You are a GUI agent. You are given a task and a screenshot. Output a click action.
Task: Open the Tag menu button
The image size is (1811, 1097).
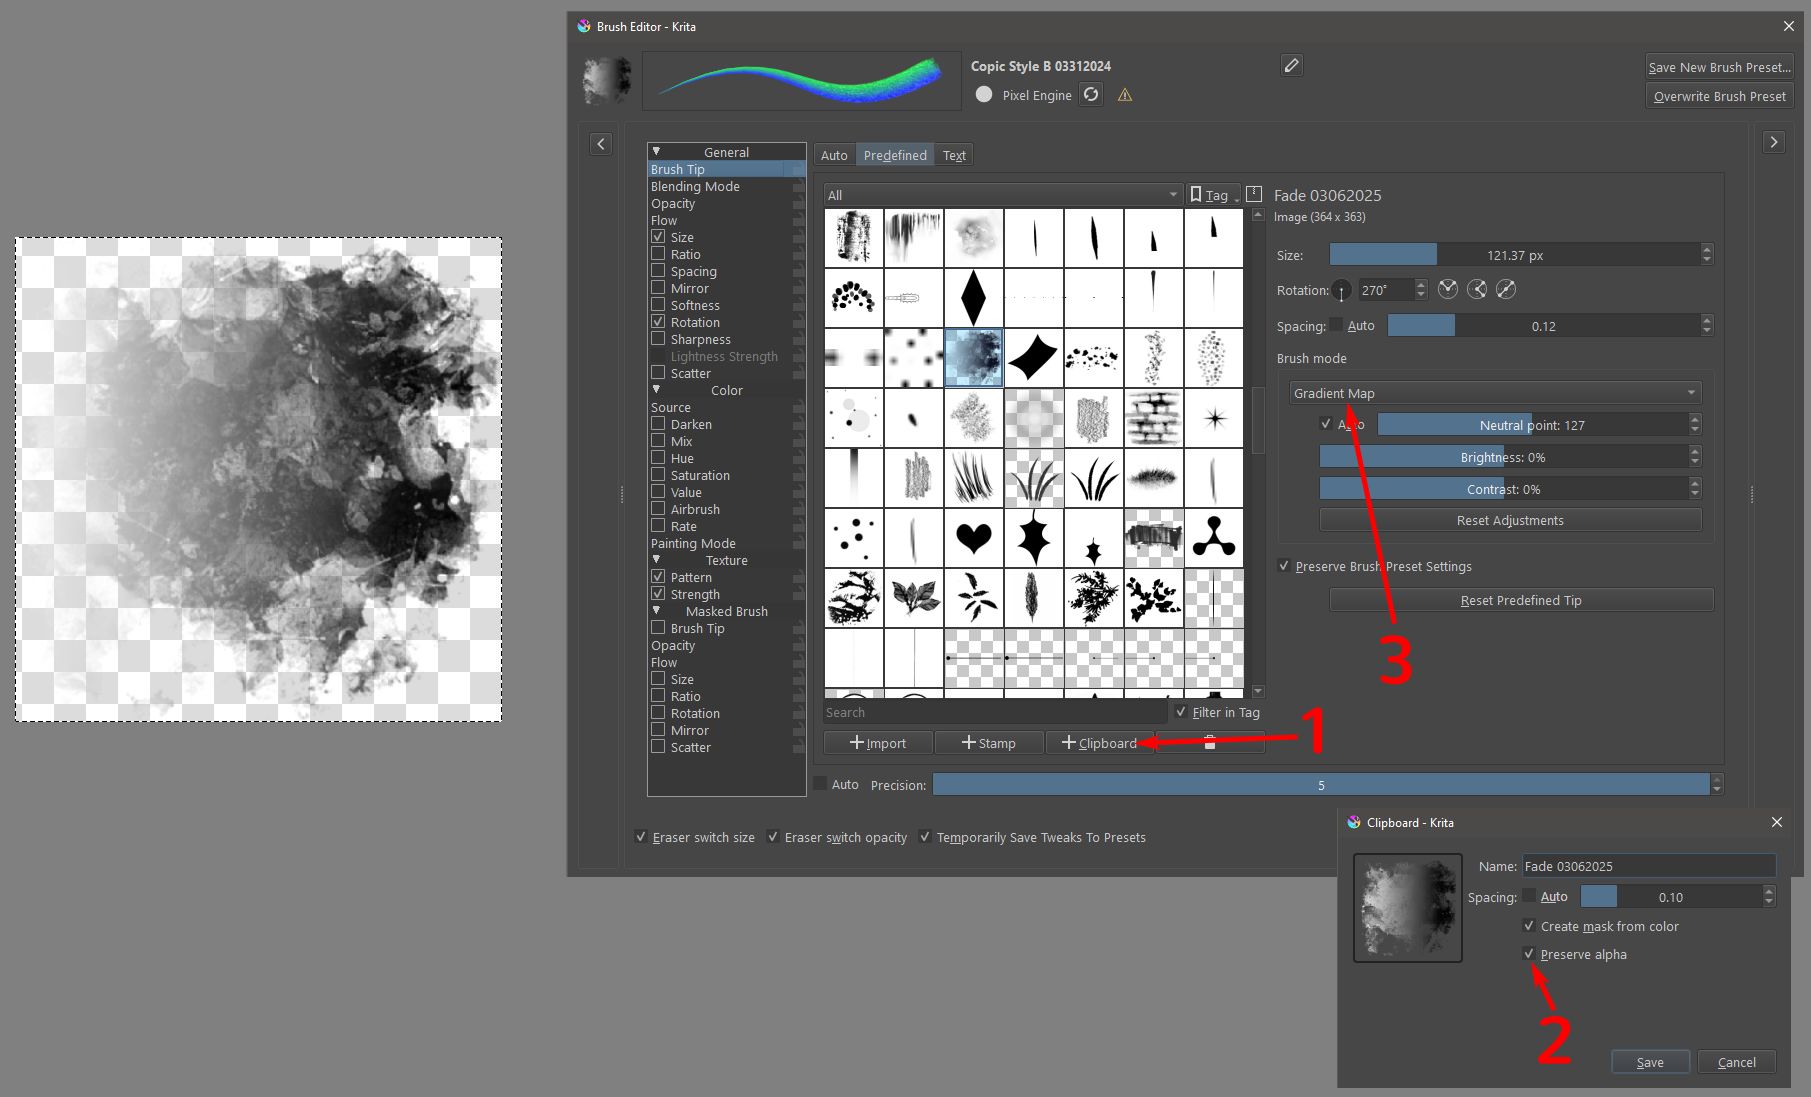pyautogui.click(x=1213, y=195)
